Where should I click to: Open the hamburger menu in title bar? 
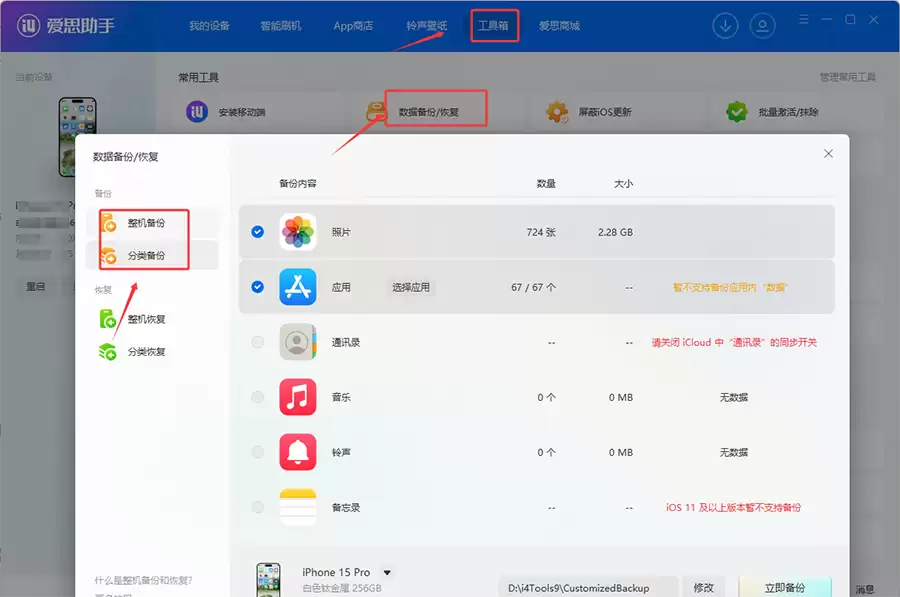click(804, 20)
